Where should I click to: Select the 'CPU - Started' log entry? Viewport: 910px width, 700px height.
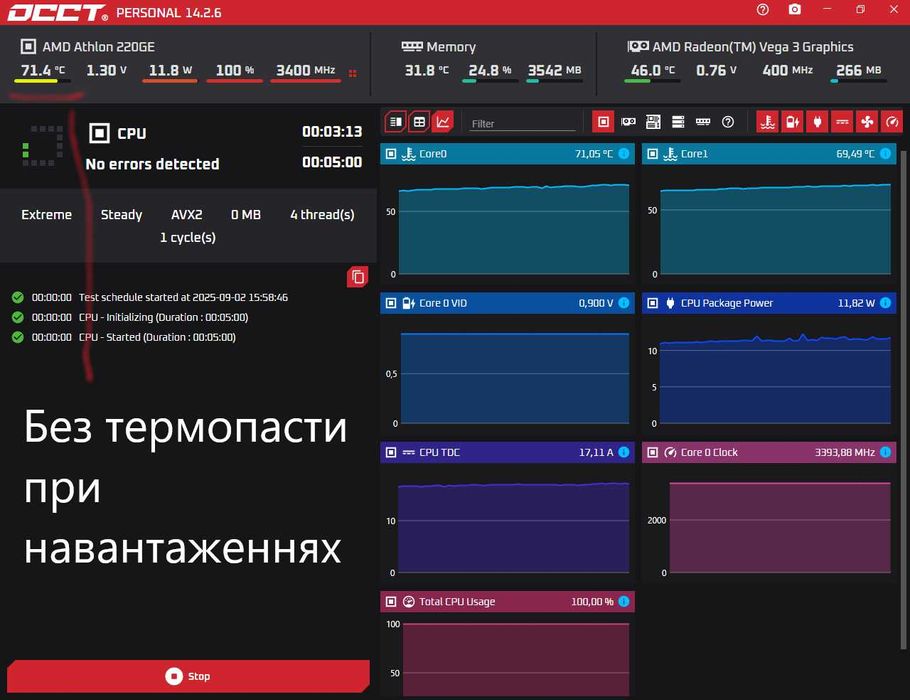[124, 337]
